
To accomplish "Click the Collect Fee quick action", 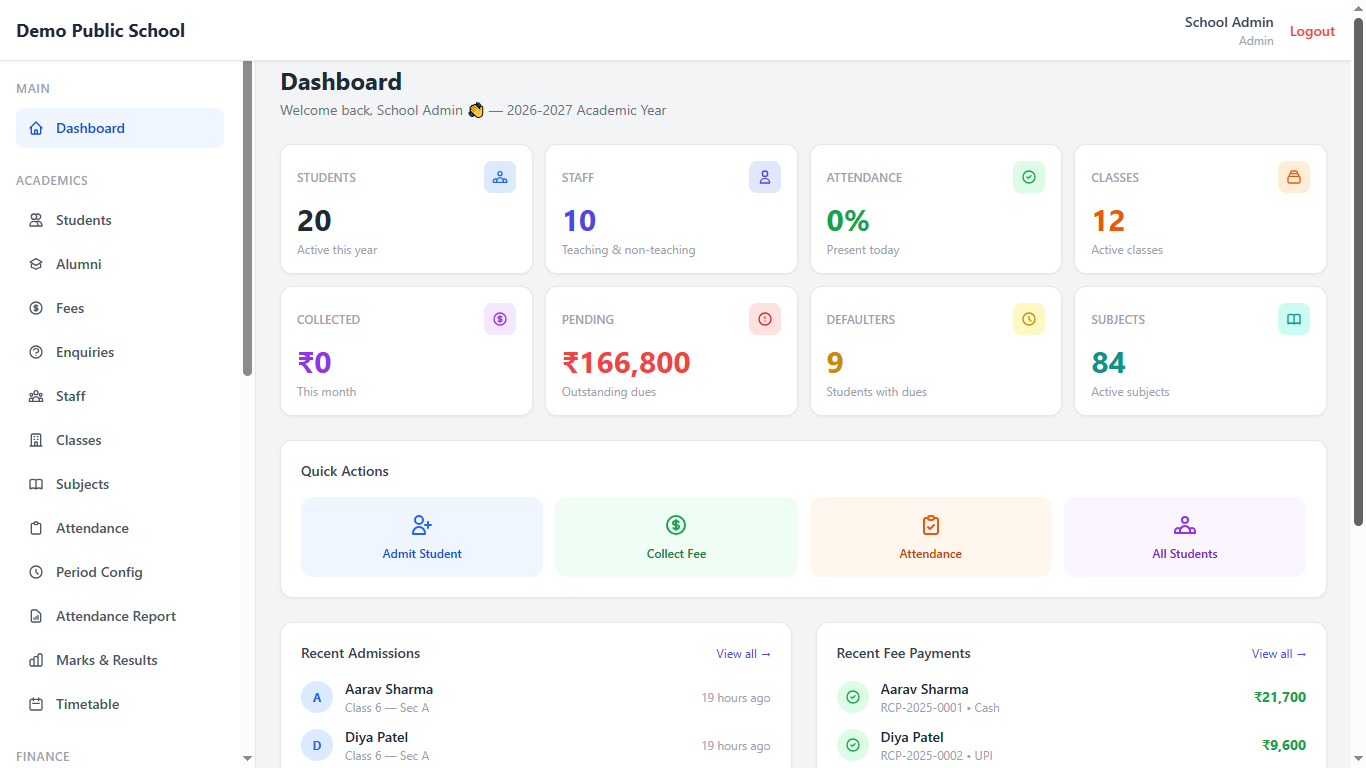I will click(676, 537).
